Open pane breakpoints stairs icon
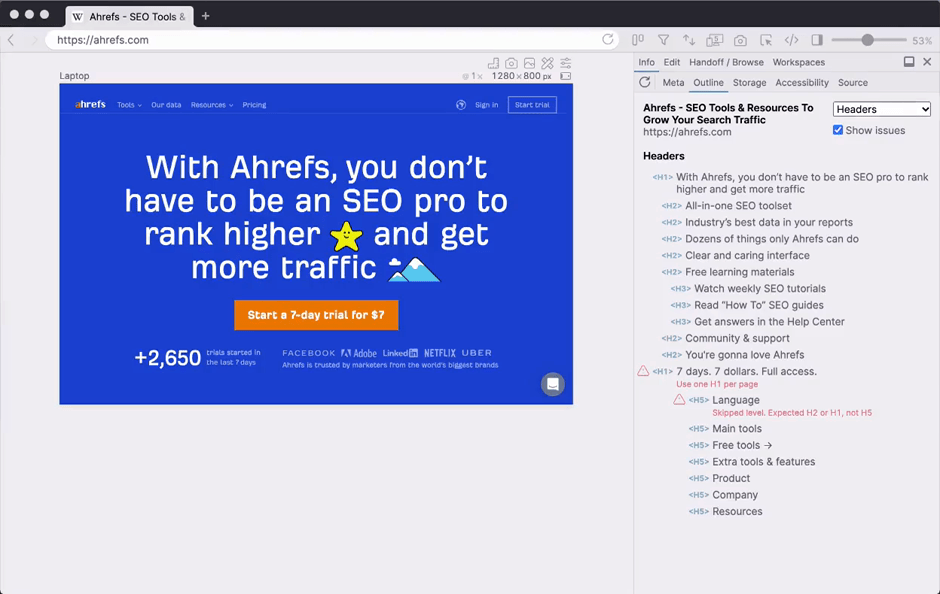The height and width of the screenshot is (594, 940). tap(493, 63)
